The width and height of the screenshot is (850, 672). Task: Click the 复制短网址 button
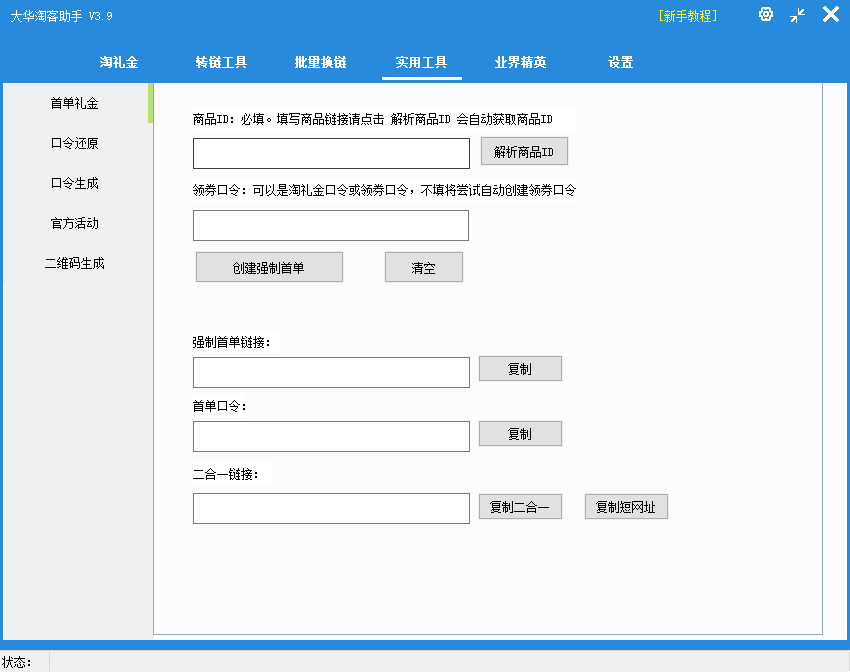(x=626, y=507)
